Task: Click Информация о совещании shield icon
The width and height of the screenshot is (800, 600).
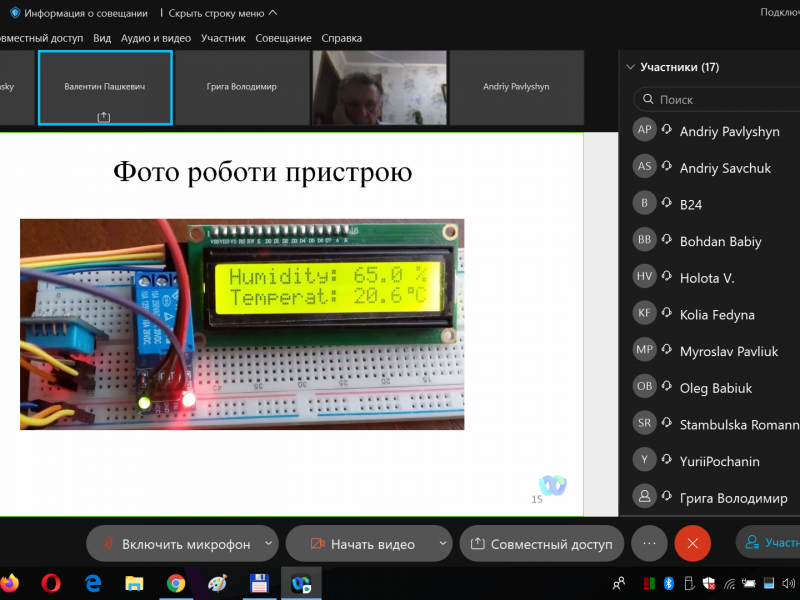Action: [x=15, y=13]
